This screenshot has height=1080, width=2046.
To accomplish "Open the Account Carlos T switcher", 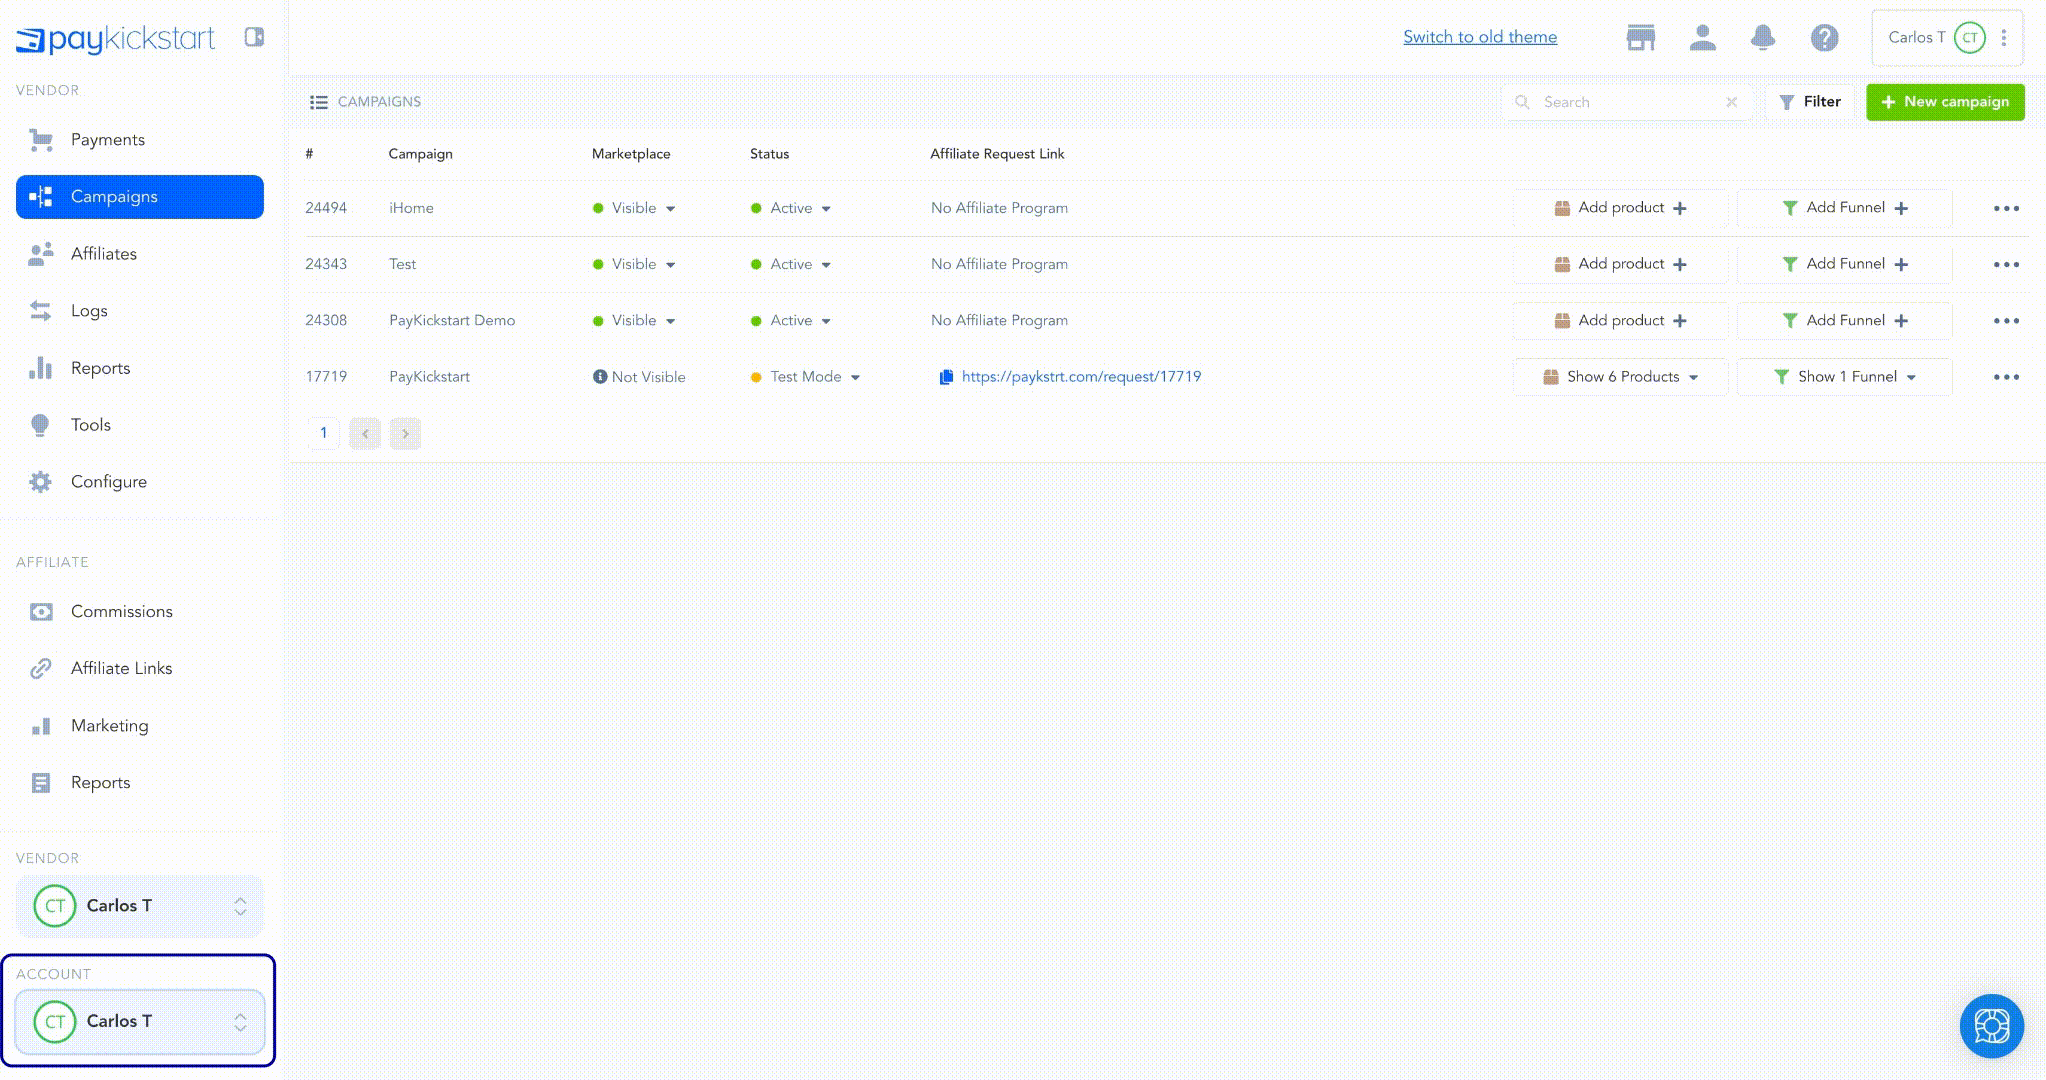I will click(139, 1021).
